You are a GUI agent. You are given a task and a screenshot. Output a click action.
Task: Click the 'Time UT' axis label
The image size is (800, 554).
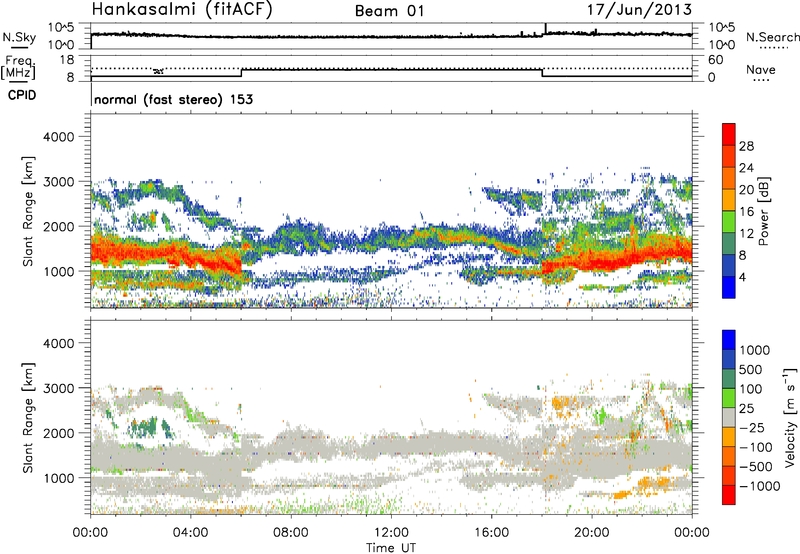click(391, 547)
